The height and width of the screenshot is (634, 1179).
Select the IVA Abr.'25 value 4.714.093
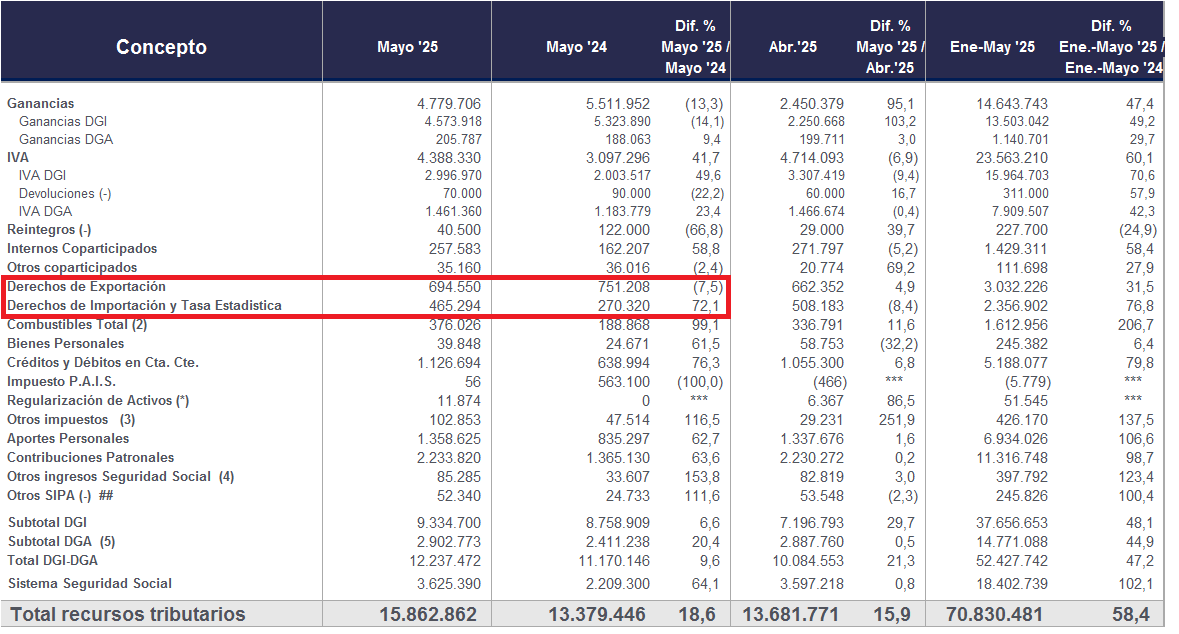click(x=812, y=158)
